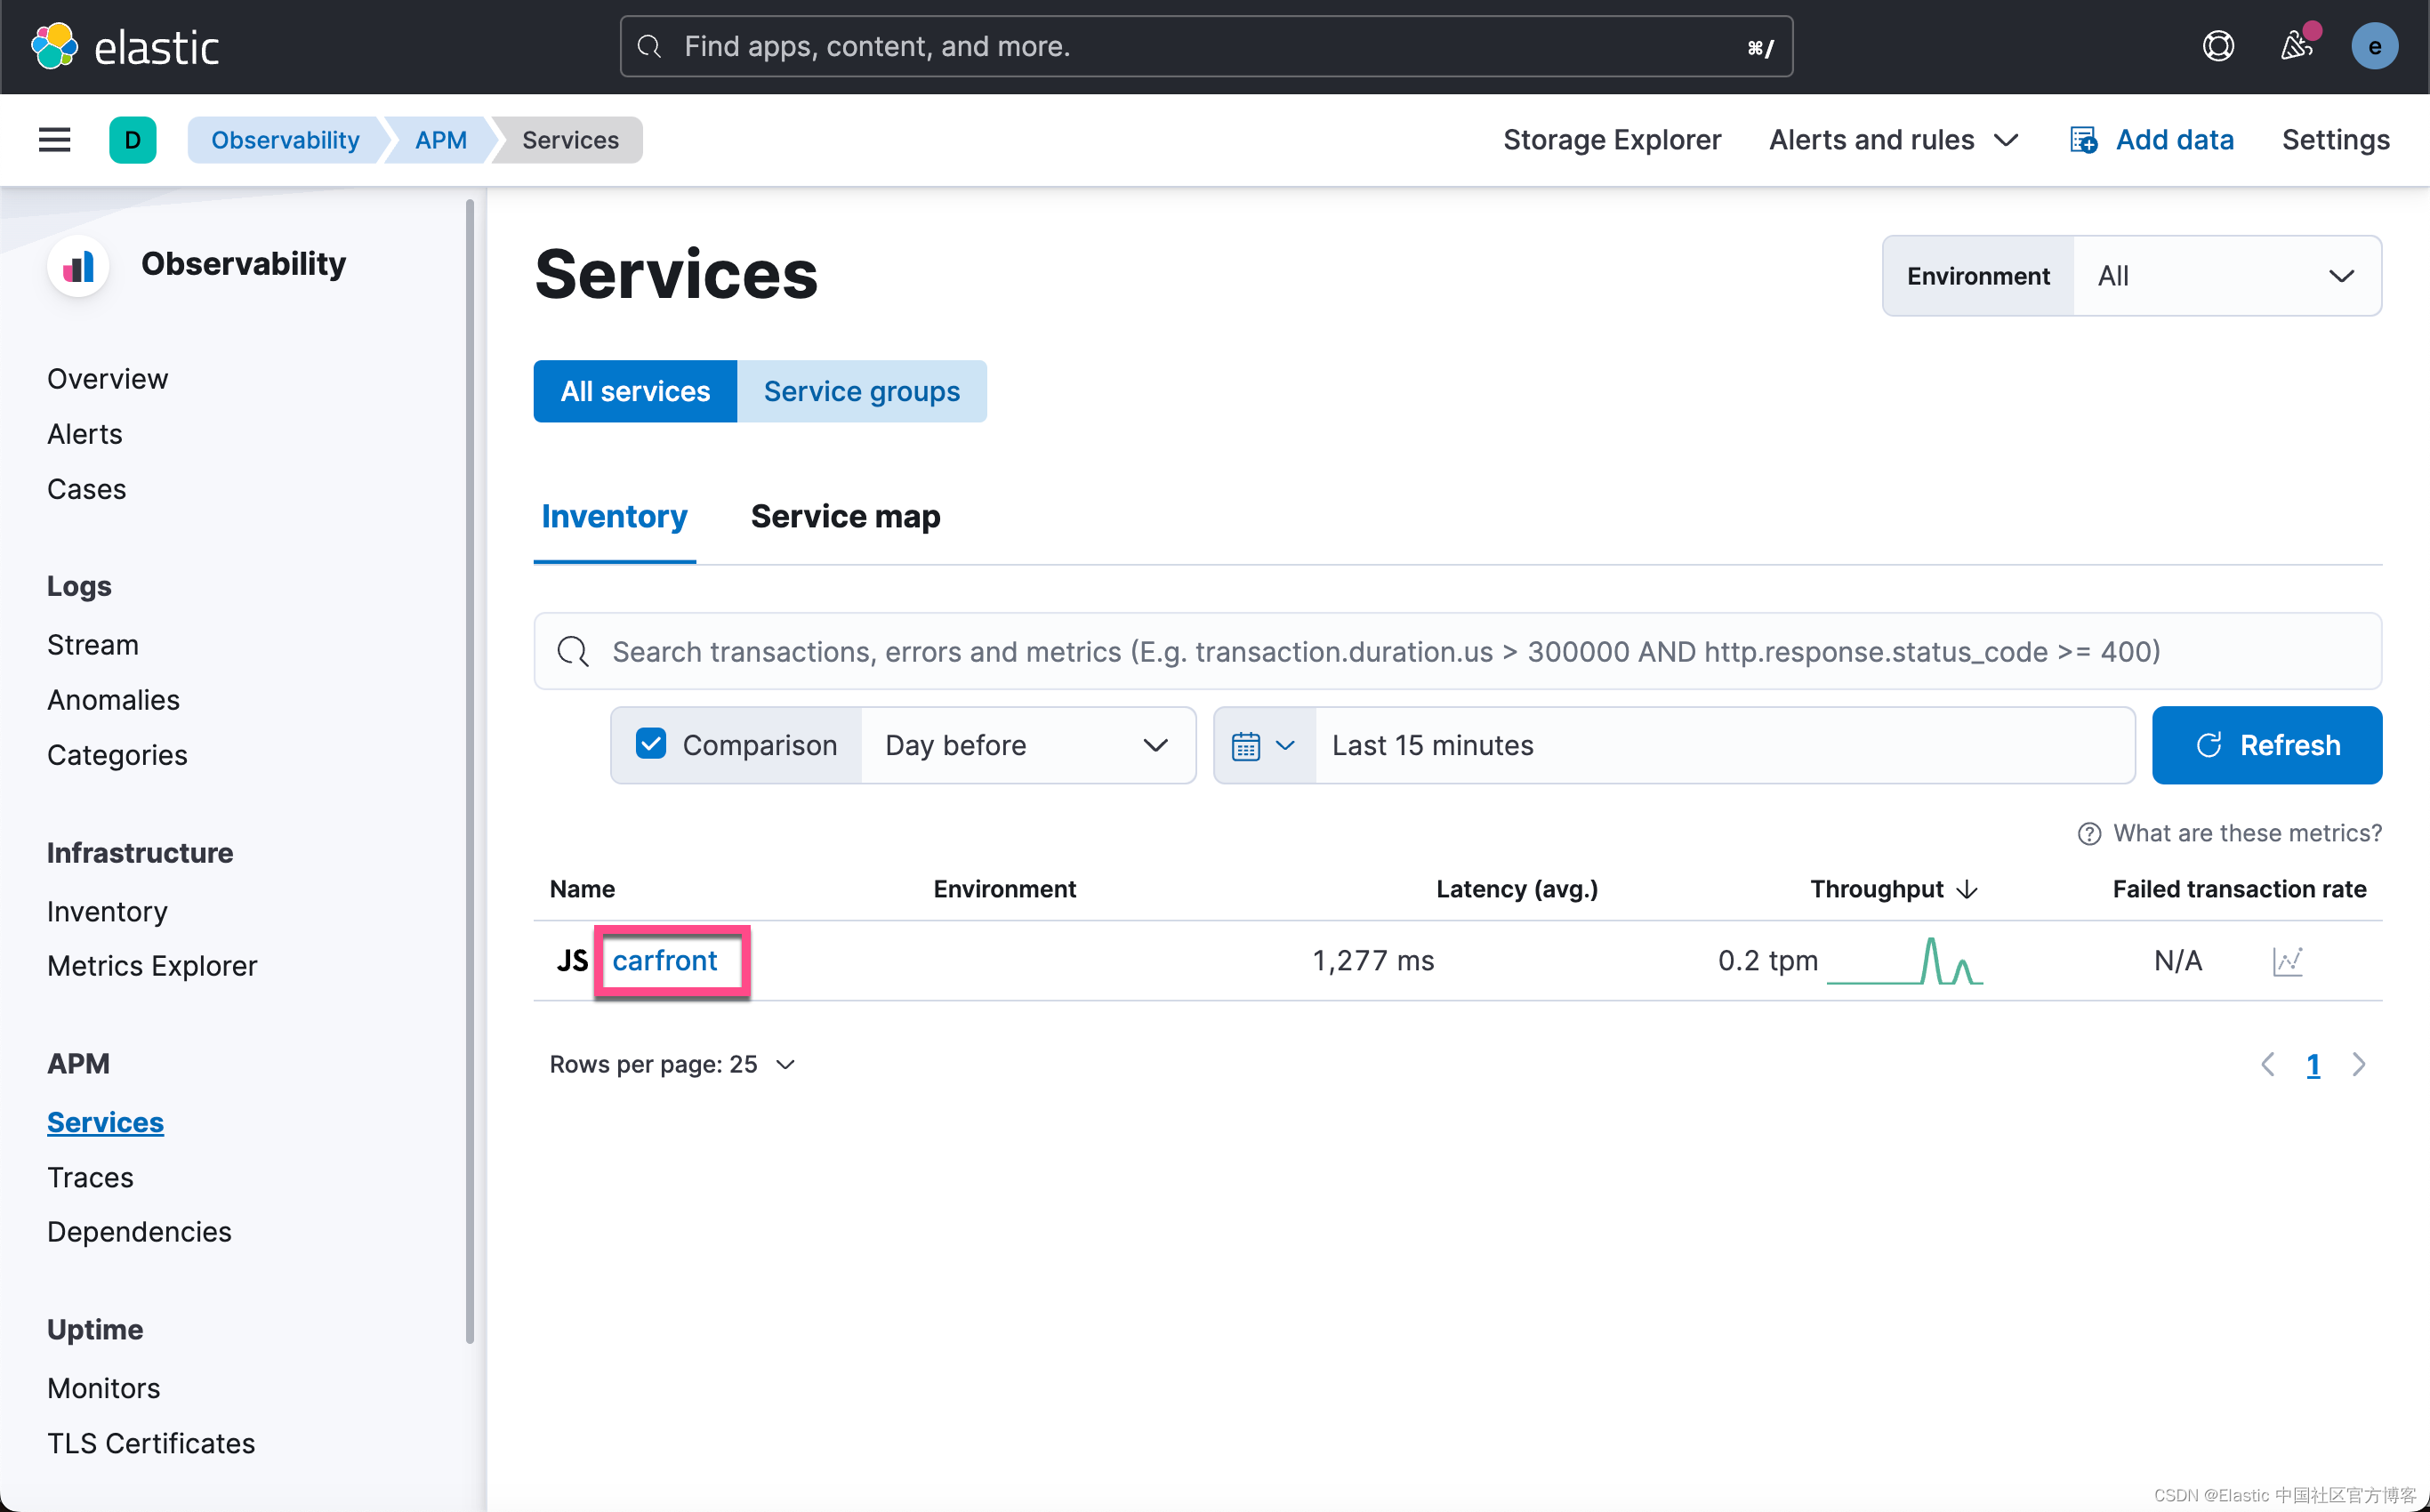
Task: Open Storage Explorer
Action: coord(1612,140)
